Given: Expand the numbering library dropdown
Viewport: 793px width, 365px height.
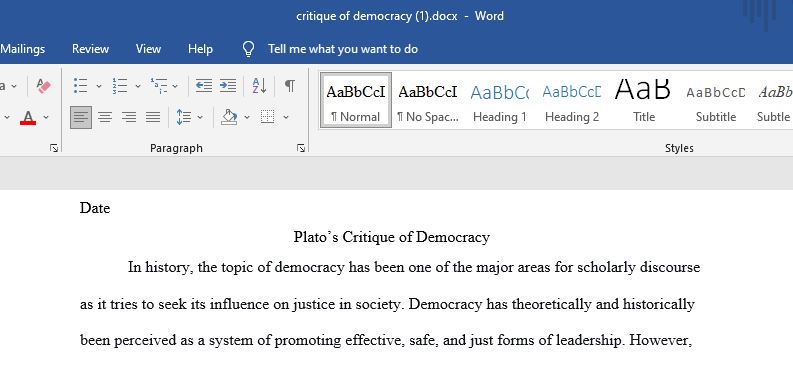Looking at the screenshot, I should (x=138, y=86).
